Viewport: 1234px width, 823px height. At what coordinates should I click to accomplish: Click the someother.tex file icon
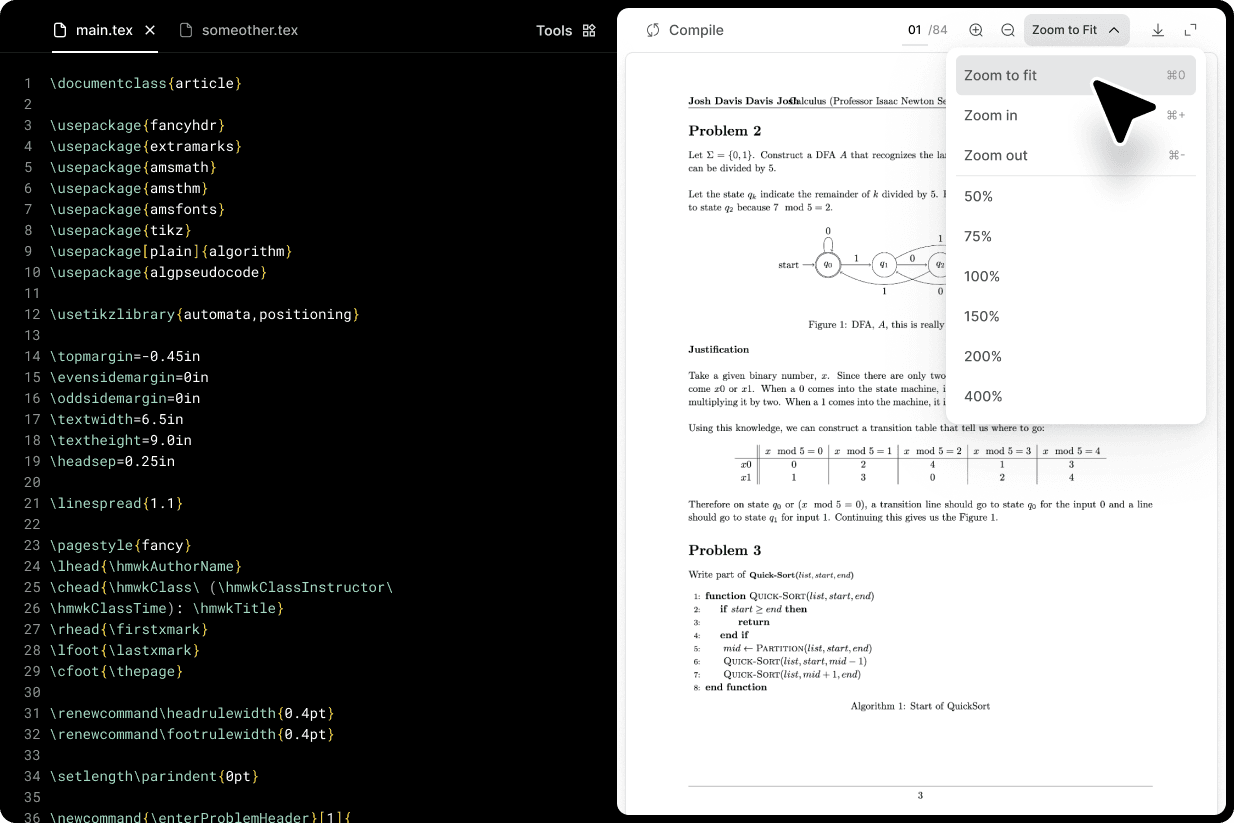(185, 30)
